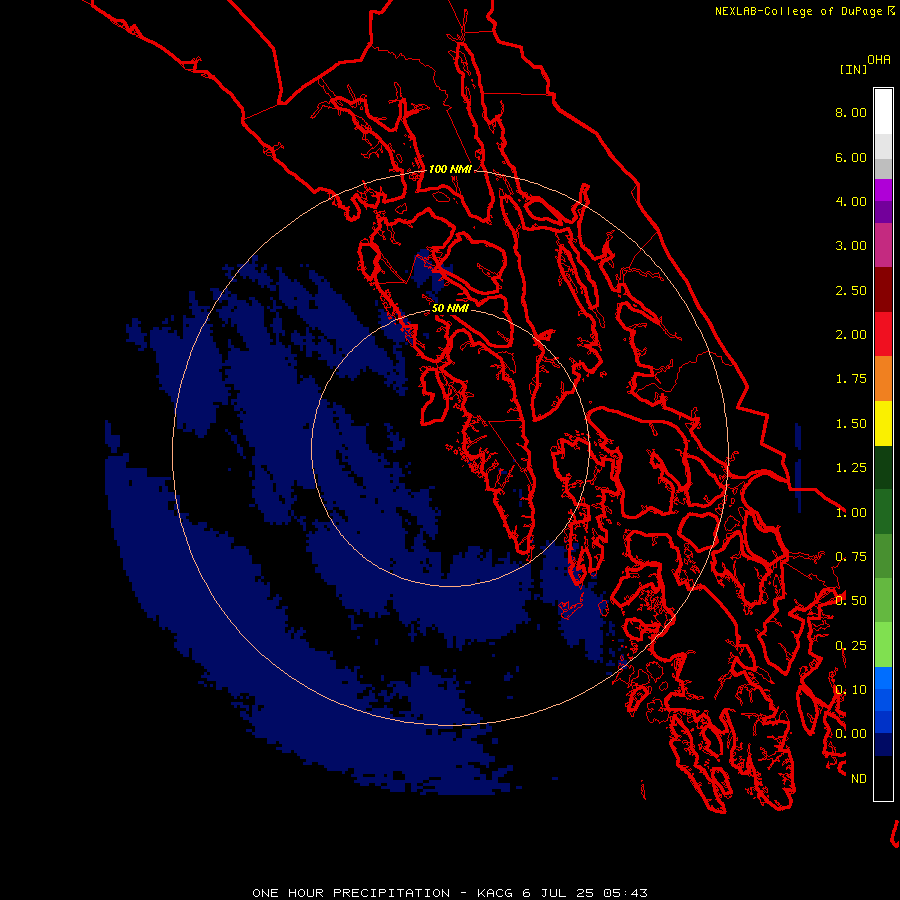Image resolution: width=900 pixels, height=900 pixels.
Task: Select the bright red swatch beside 2.00
Action: click(883, 334)
